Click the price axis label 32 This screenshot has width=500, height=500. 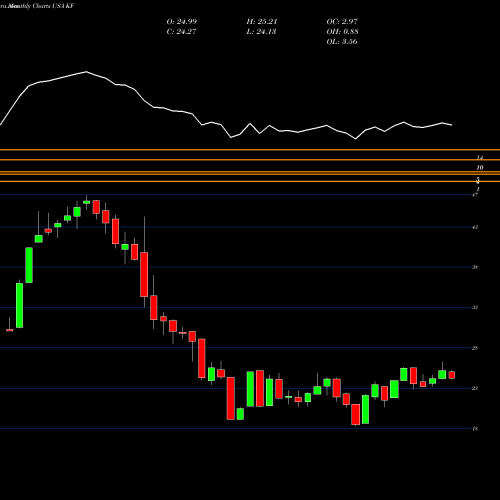click(475, 307)
